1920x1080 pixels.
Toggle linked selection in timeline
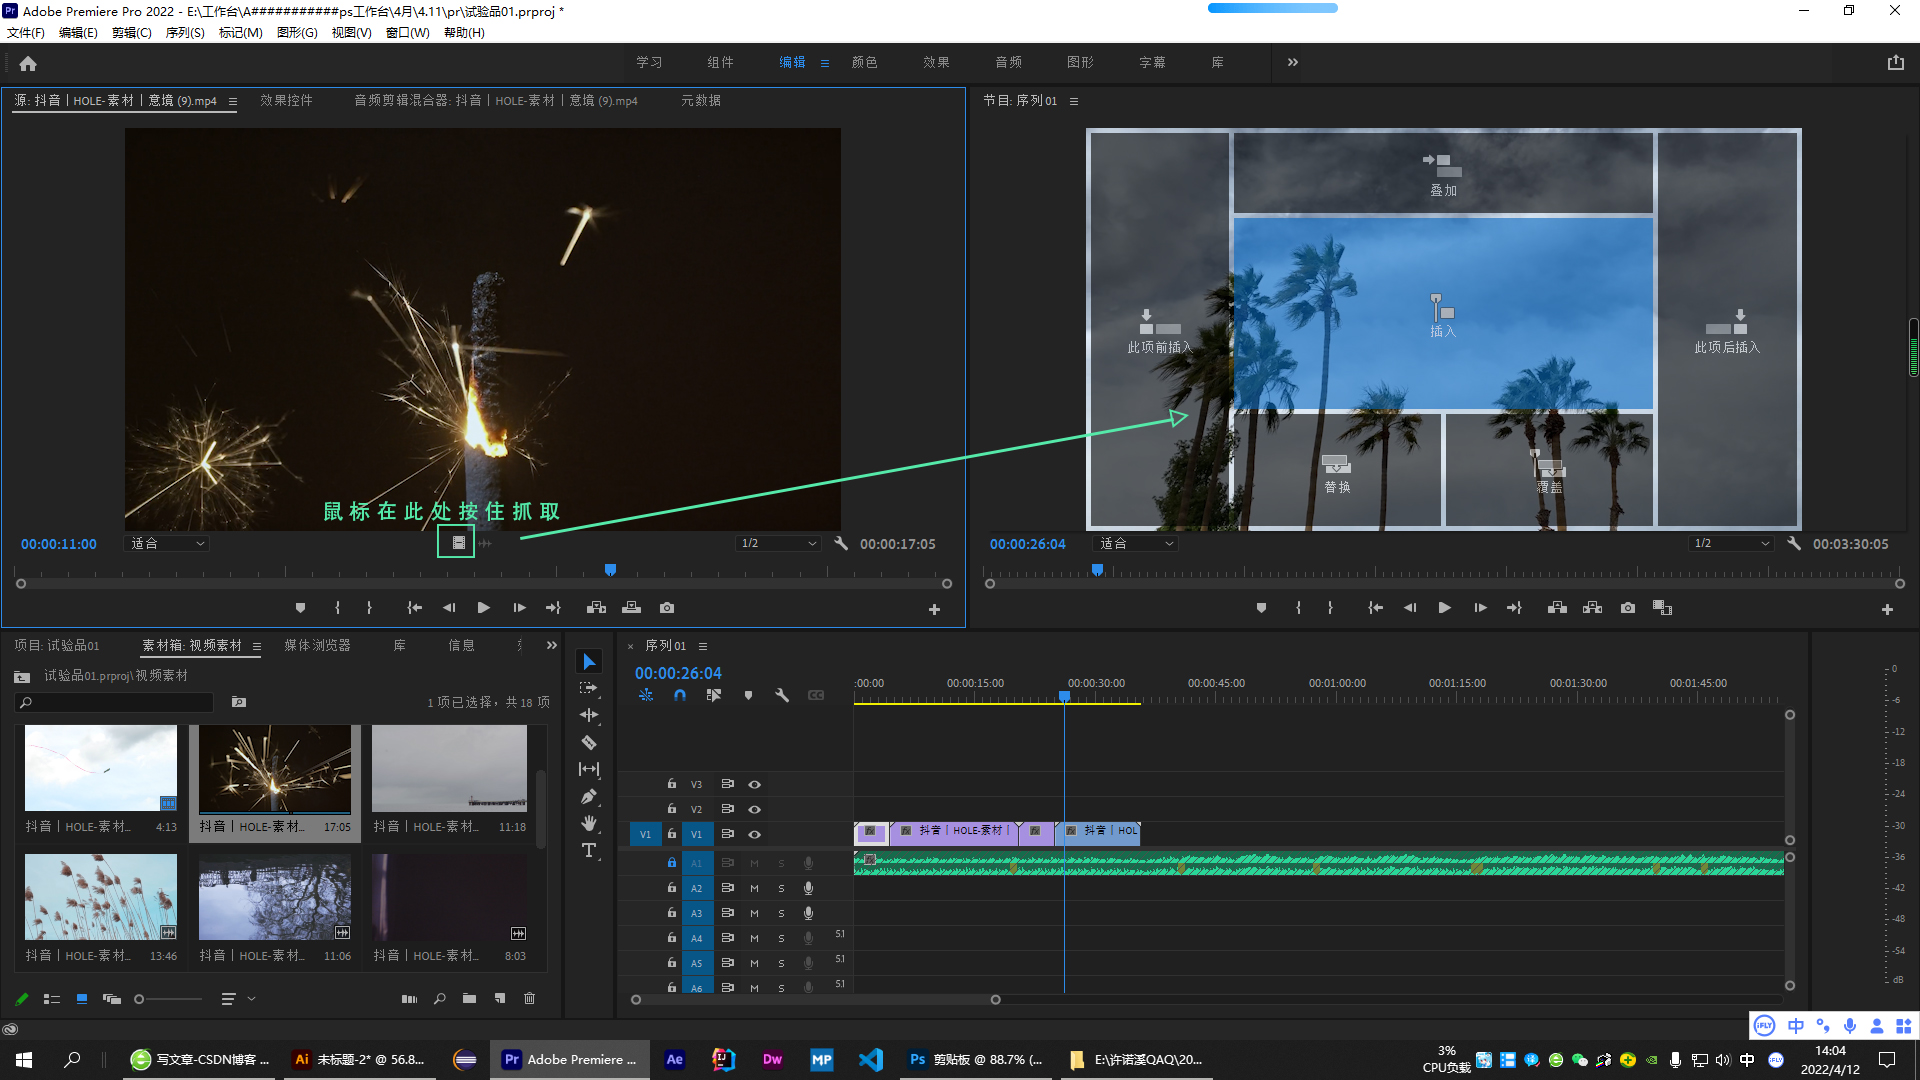tap(714, 695)
